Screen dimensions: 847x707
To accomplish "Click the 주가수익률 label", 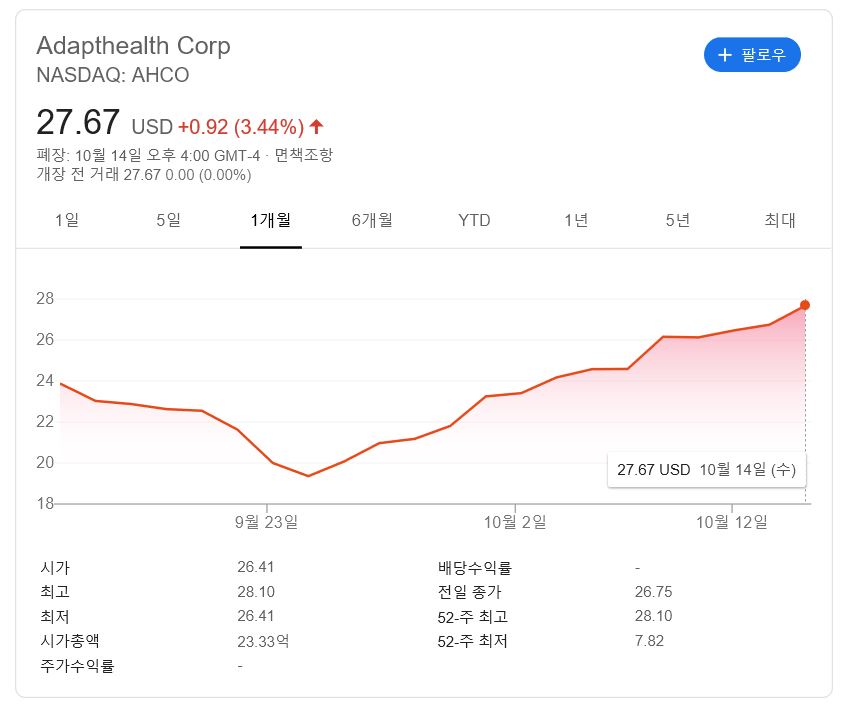I will point(77,666).
